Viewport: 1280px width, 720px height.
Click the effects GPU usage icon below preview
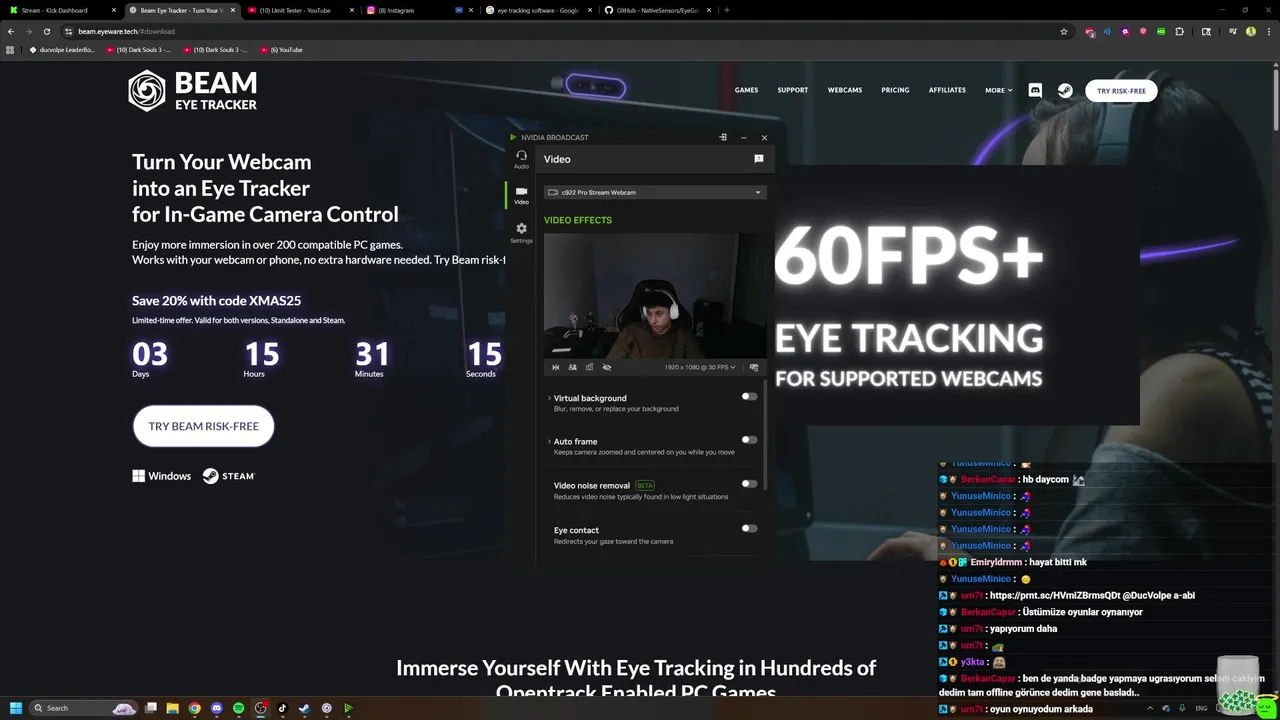click(754, 367)
